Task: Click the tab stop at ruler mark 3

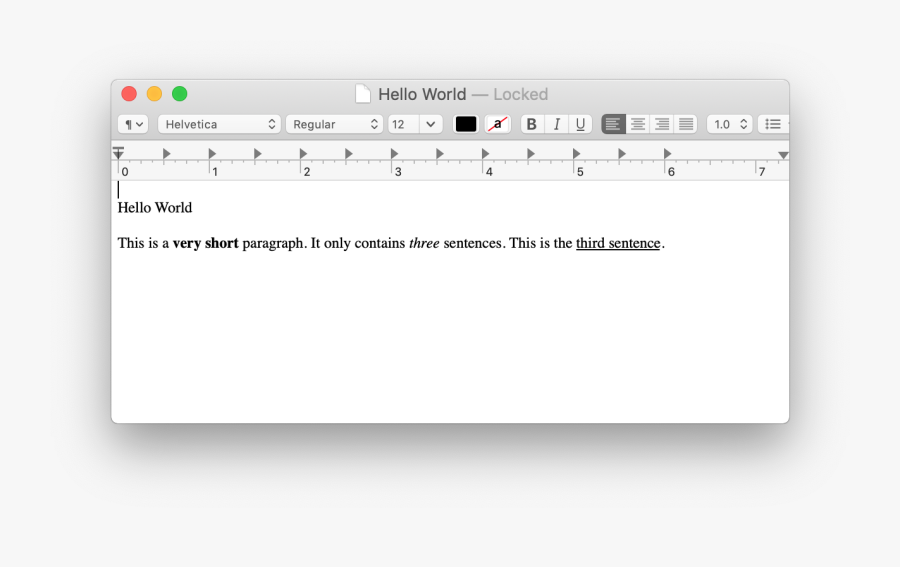Action: (x=394, y=154)
